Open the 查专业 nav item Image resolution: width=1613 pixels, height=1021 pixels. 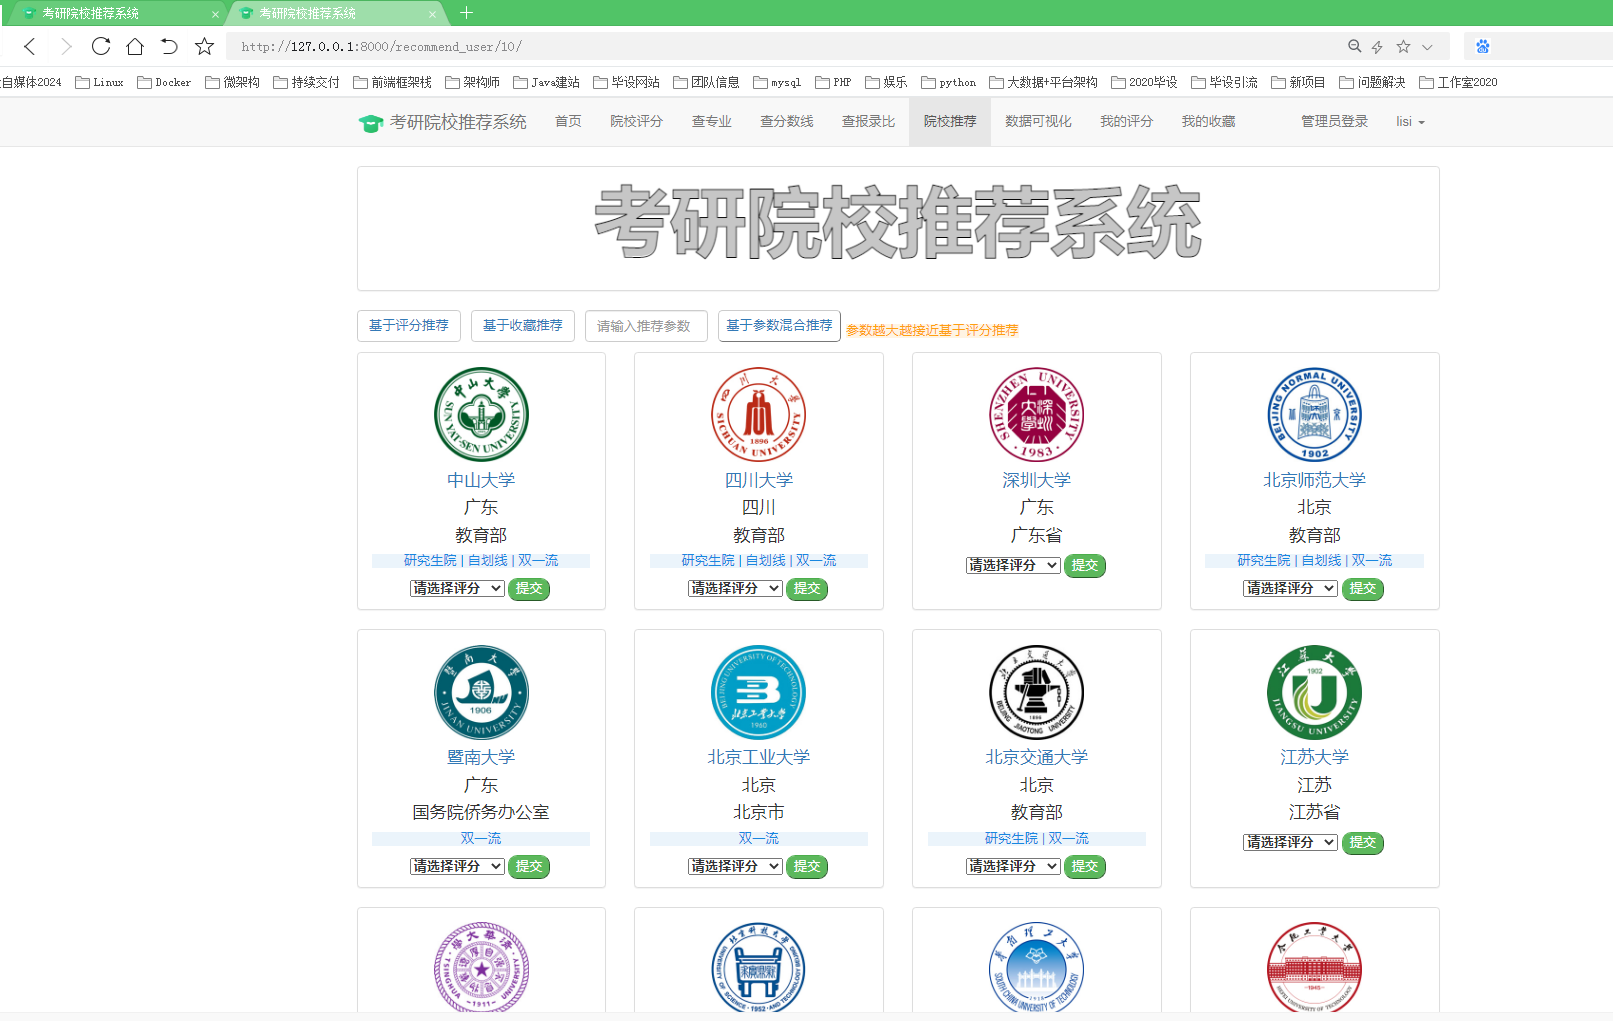click(x=712, y=121)
